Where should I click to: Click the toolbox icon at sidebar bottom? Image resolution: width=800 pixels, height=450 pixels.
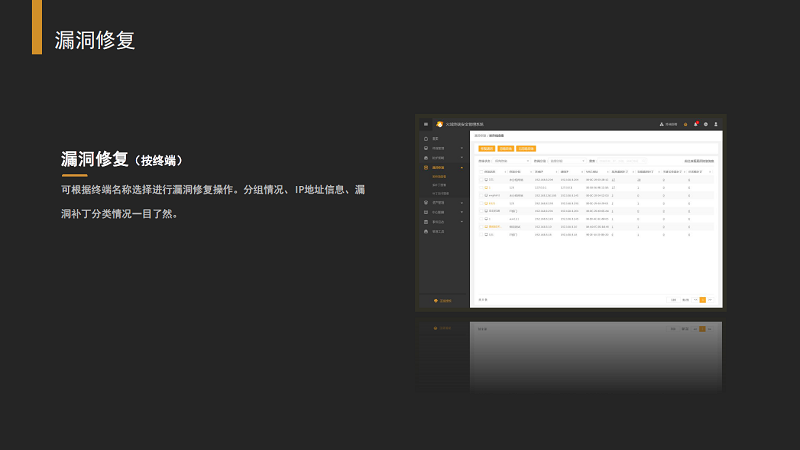[427, 231]
